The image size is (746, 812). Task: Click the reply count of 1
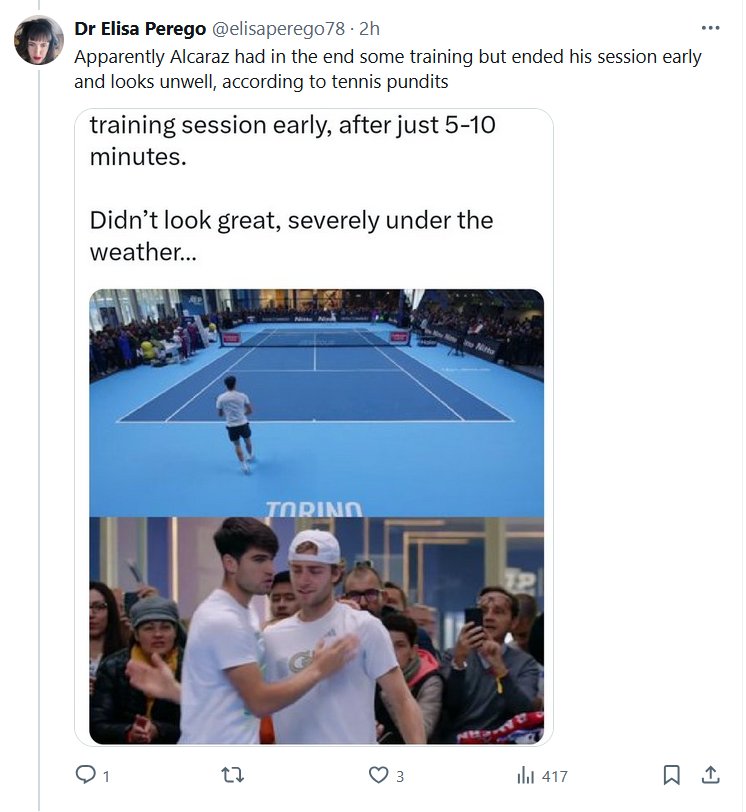pyautogui.click(x=106, y=776)
